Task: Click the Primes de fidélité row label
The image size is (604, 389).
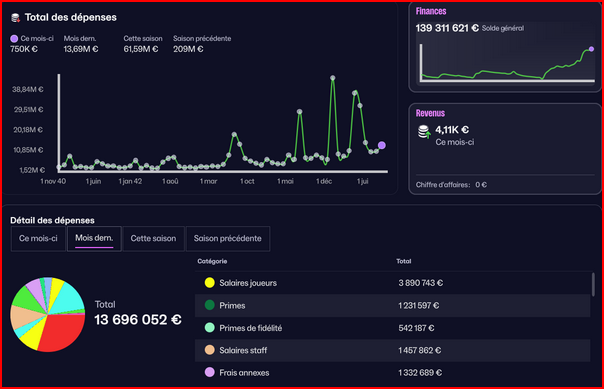Action: click(251, 328)
